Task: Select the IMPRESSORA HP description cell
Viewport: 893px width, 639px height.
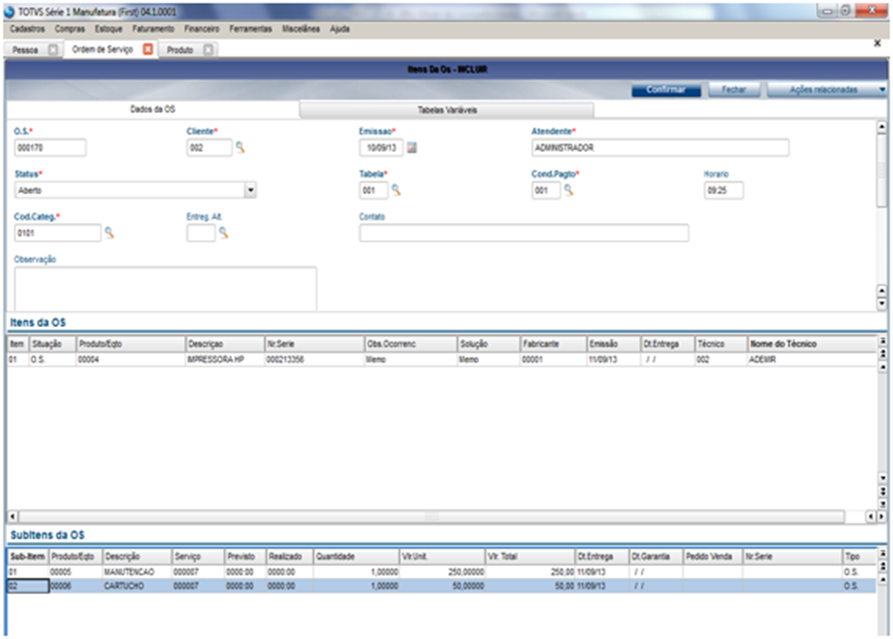Action: point(226,359)
